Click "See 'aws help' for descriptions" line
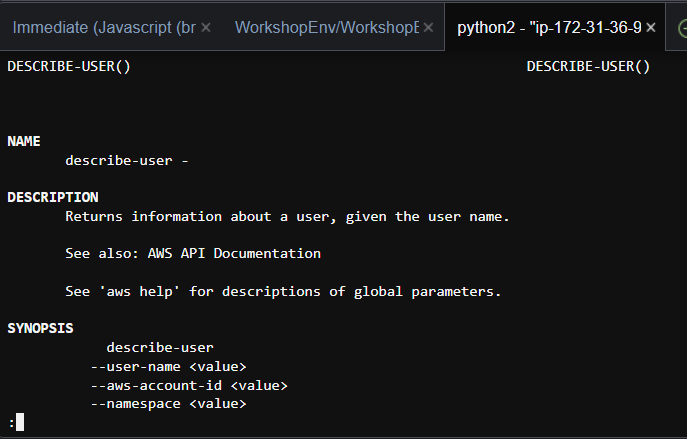 pyautogui.click(x=283, y=291)
